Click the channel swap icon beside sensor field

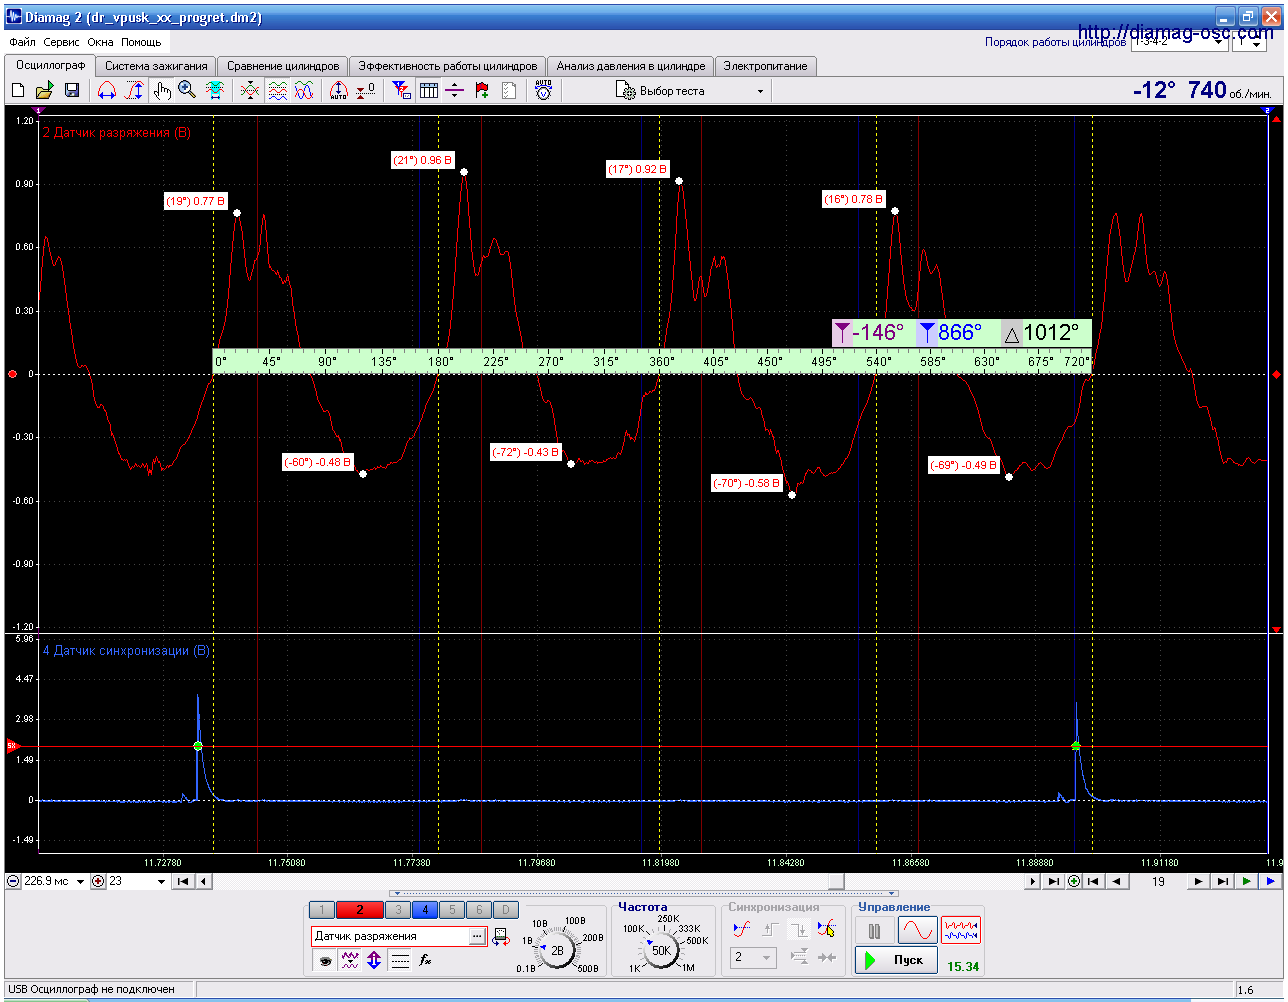[501, 937]
